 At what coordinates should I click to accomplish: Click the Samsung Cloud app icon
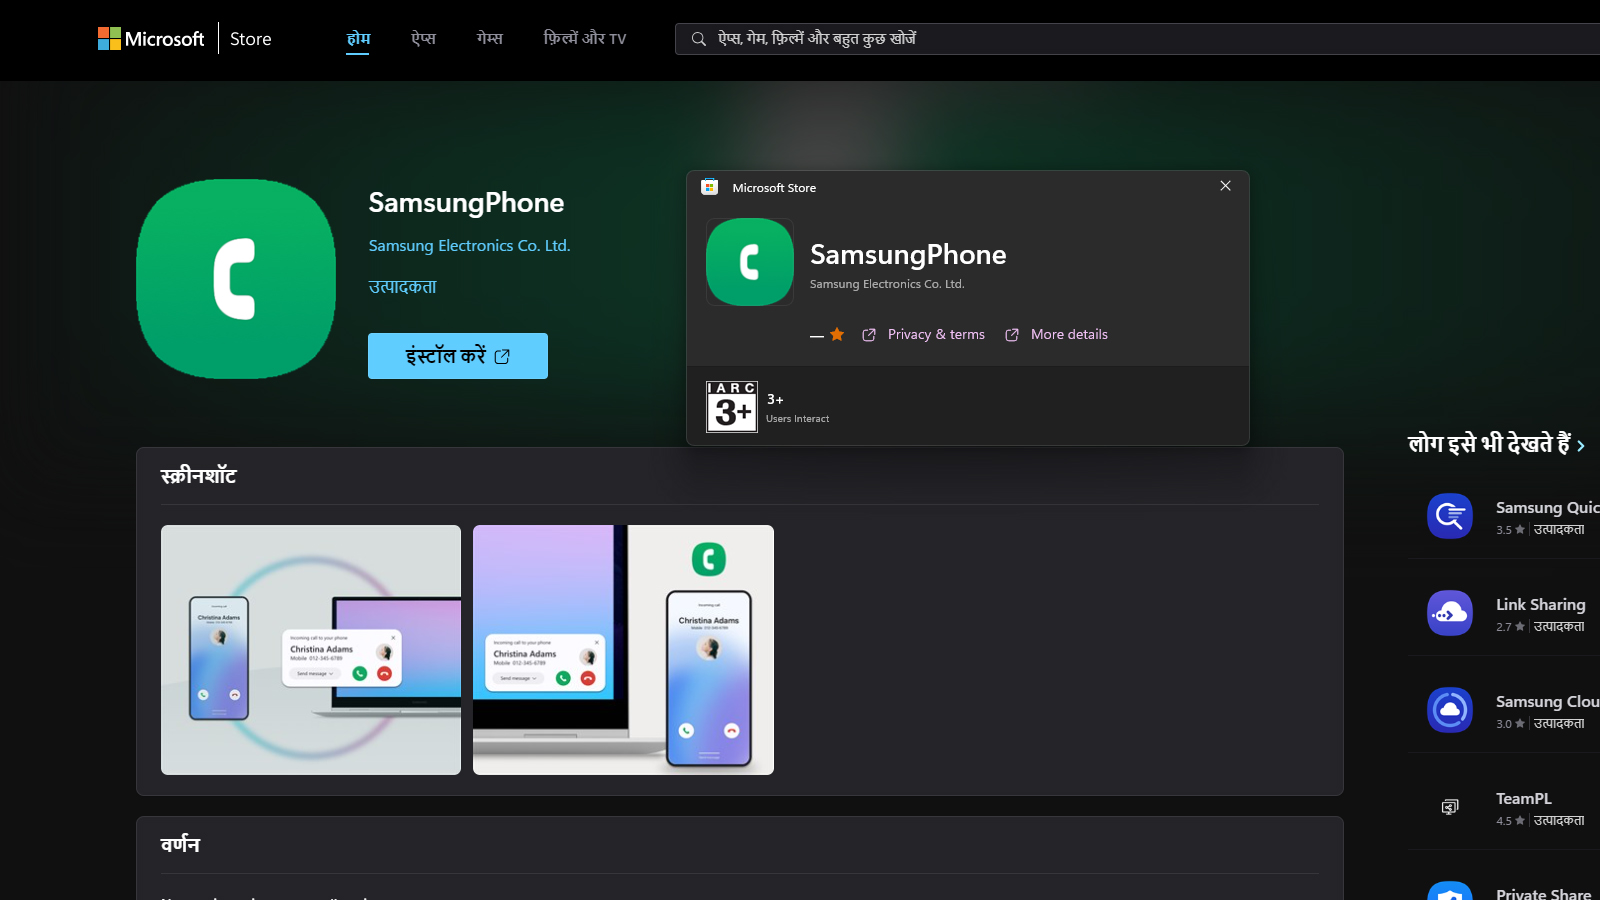tap(1450, 710)
